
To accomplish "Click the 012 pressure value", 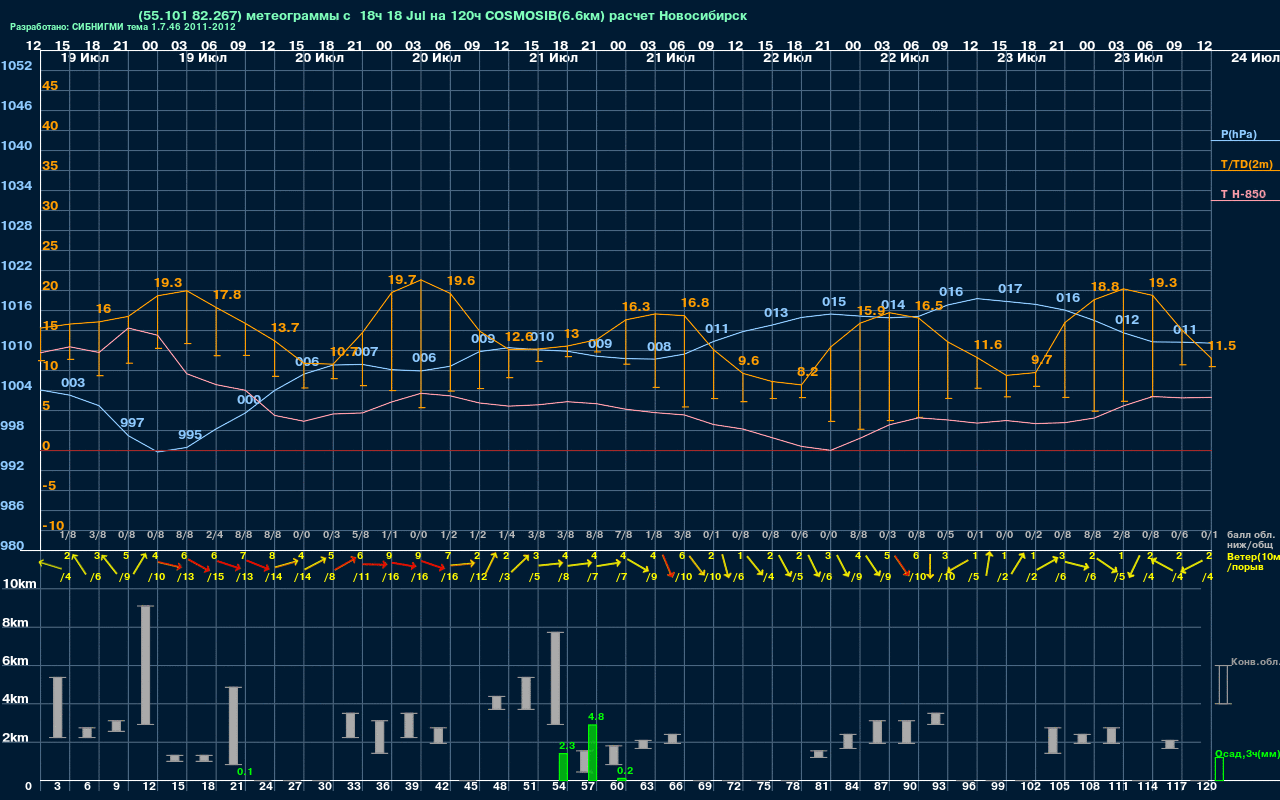I will point(1127,320).
